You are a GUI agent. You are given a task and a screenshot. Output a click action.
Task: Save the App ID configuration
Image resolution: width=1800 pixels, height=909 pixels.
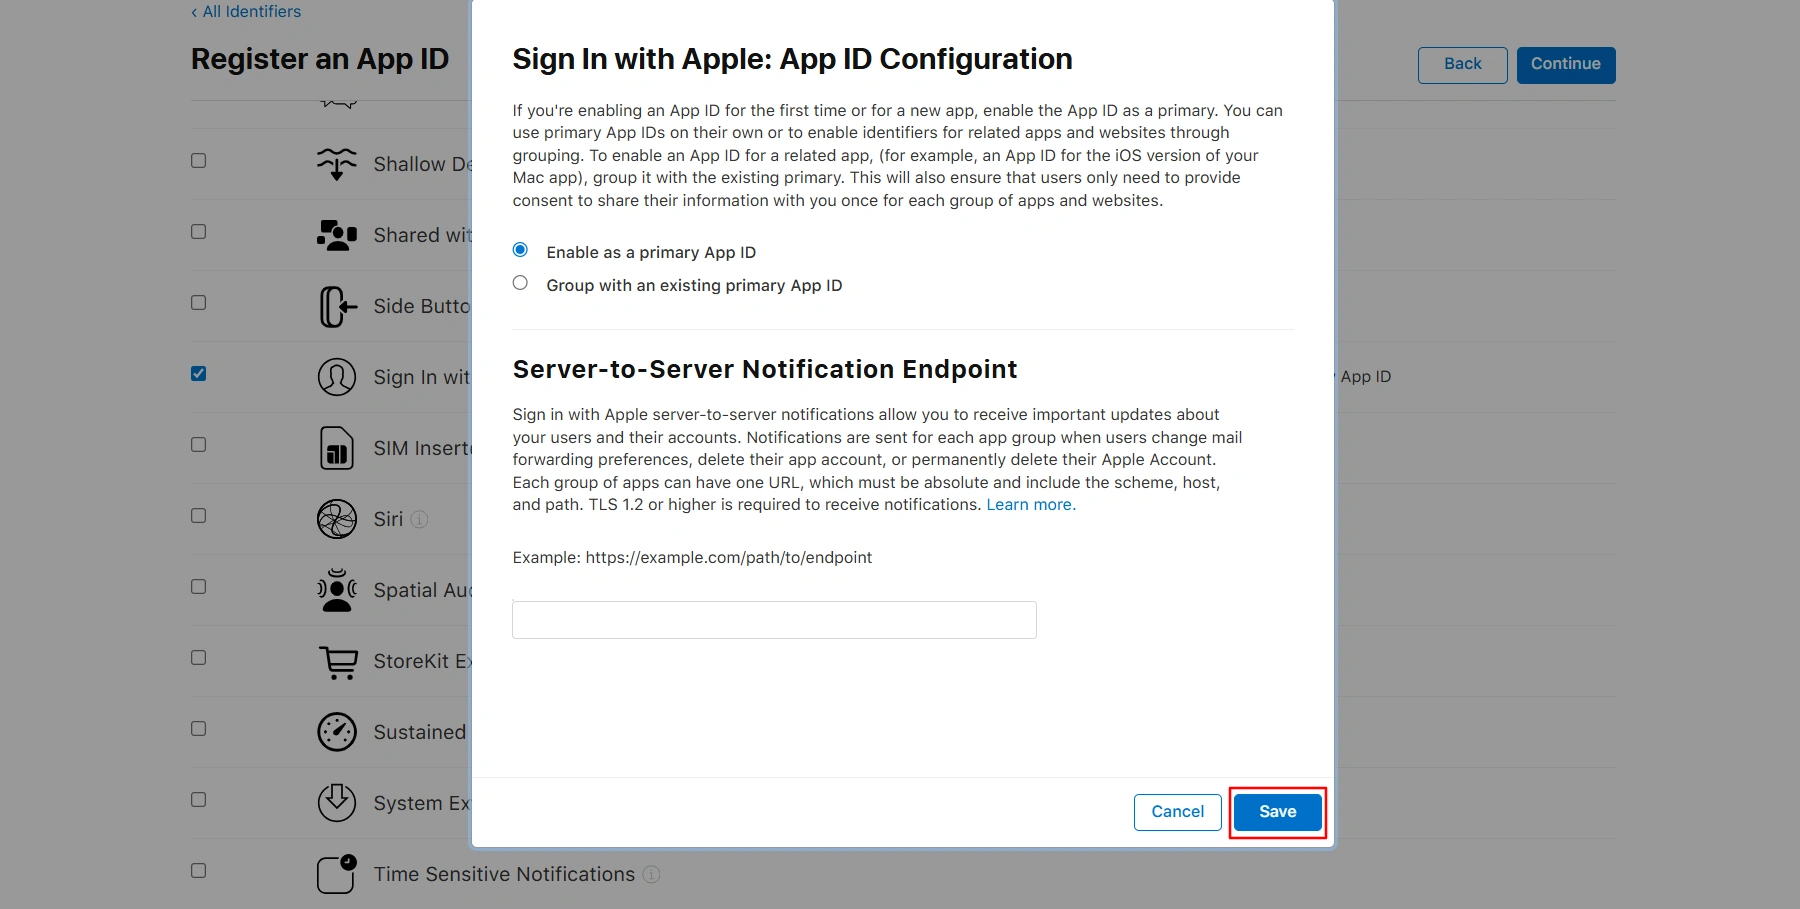point(1277,812)
